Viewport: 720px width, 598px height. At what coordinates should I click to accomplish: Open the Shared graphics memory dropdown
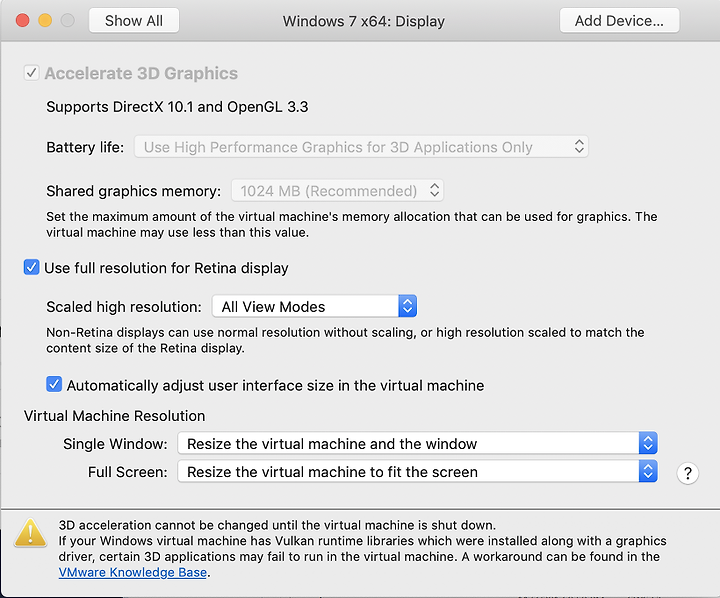pyautogui.click(x=338, y=191)
